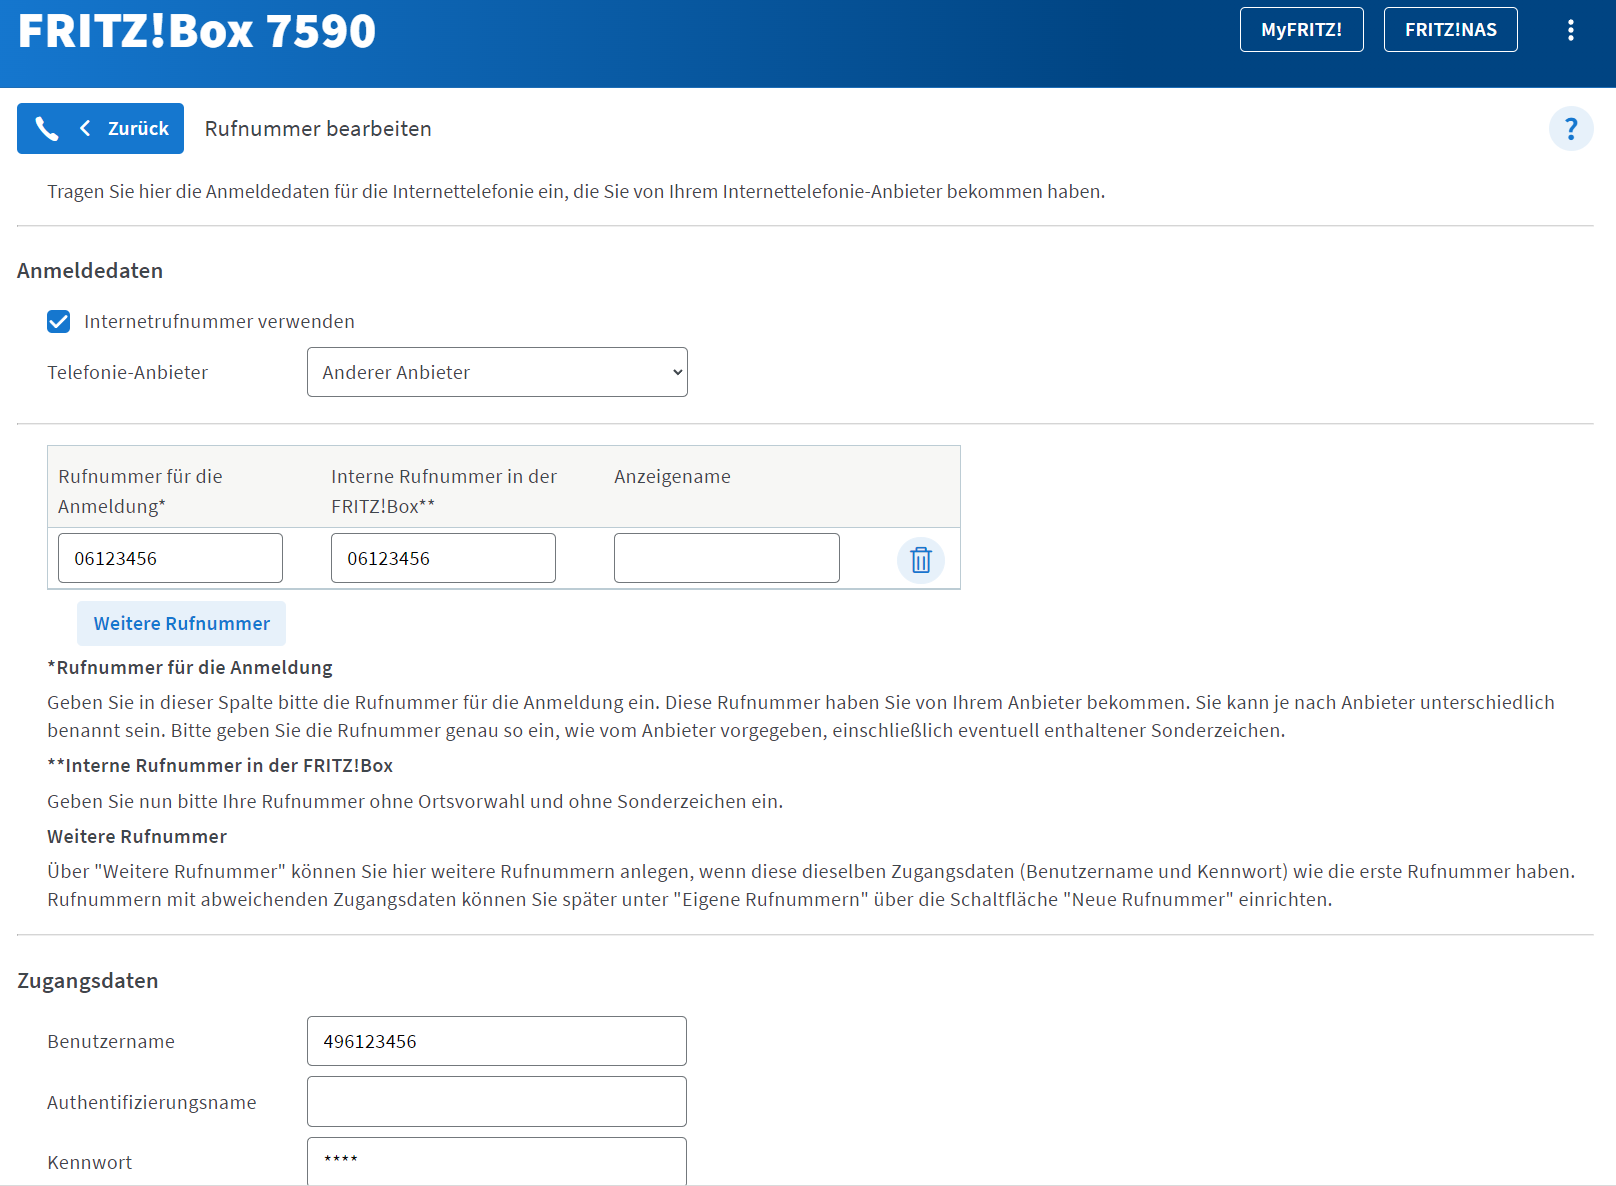The width and height of the screenshot is (1616, 1186).
Task: Click the Benutzername label
Action: 111,1041
